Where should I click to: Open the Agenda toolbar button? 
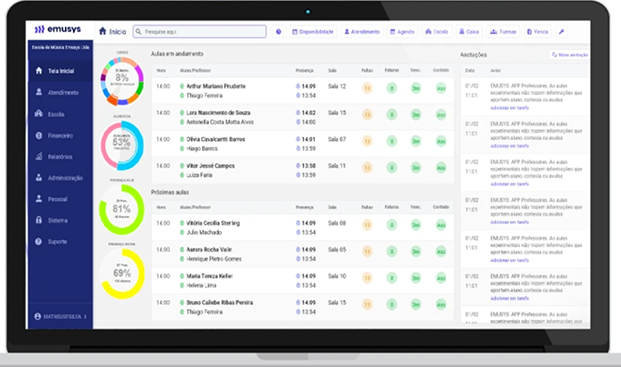[402, 32]
